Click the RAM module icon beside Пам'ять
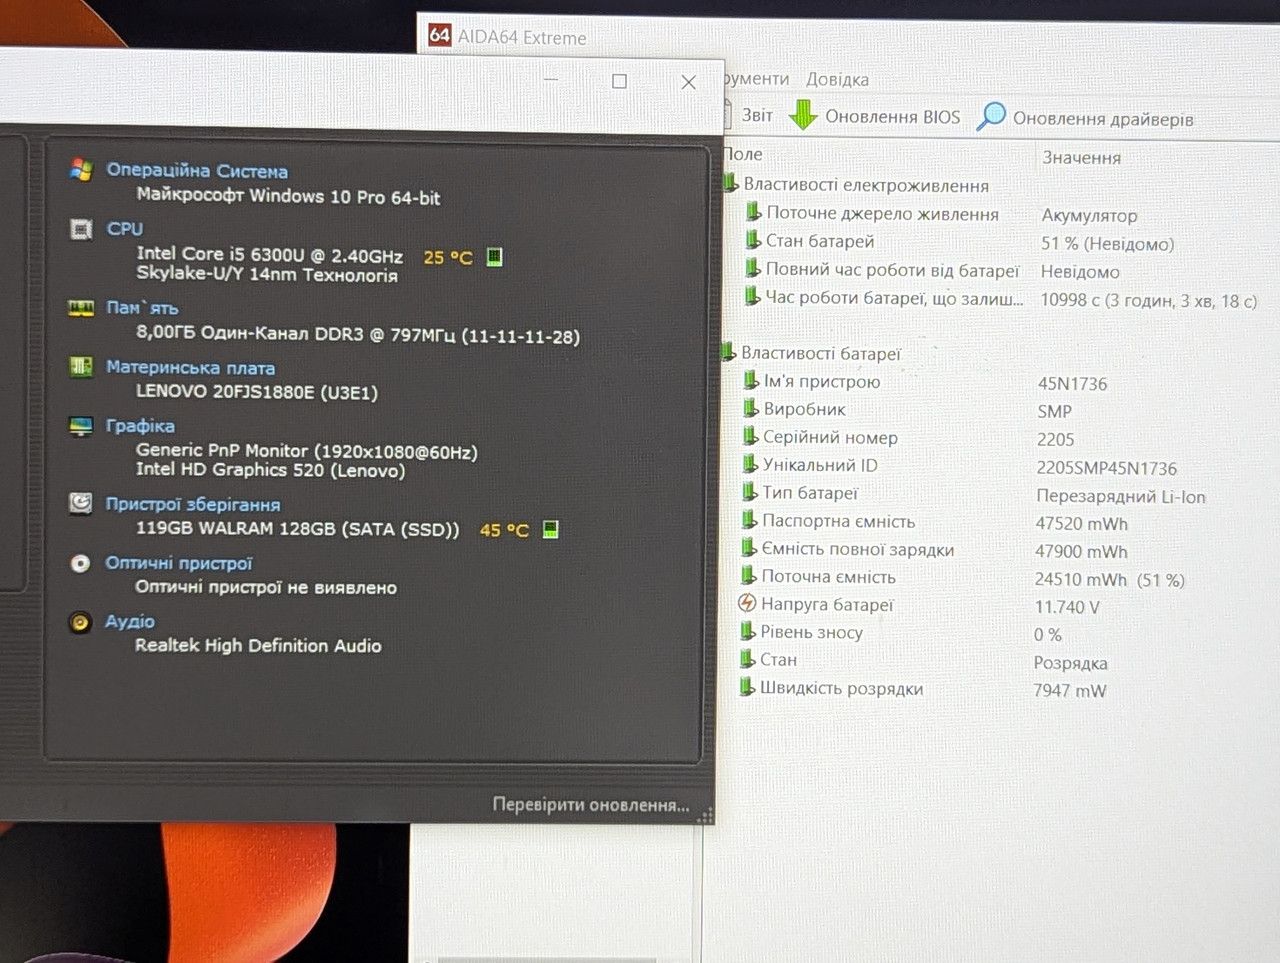The width and height of the screenshot is (1280, 963). [x=81, y=308]
